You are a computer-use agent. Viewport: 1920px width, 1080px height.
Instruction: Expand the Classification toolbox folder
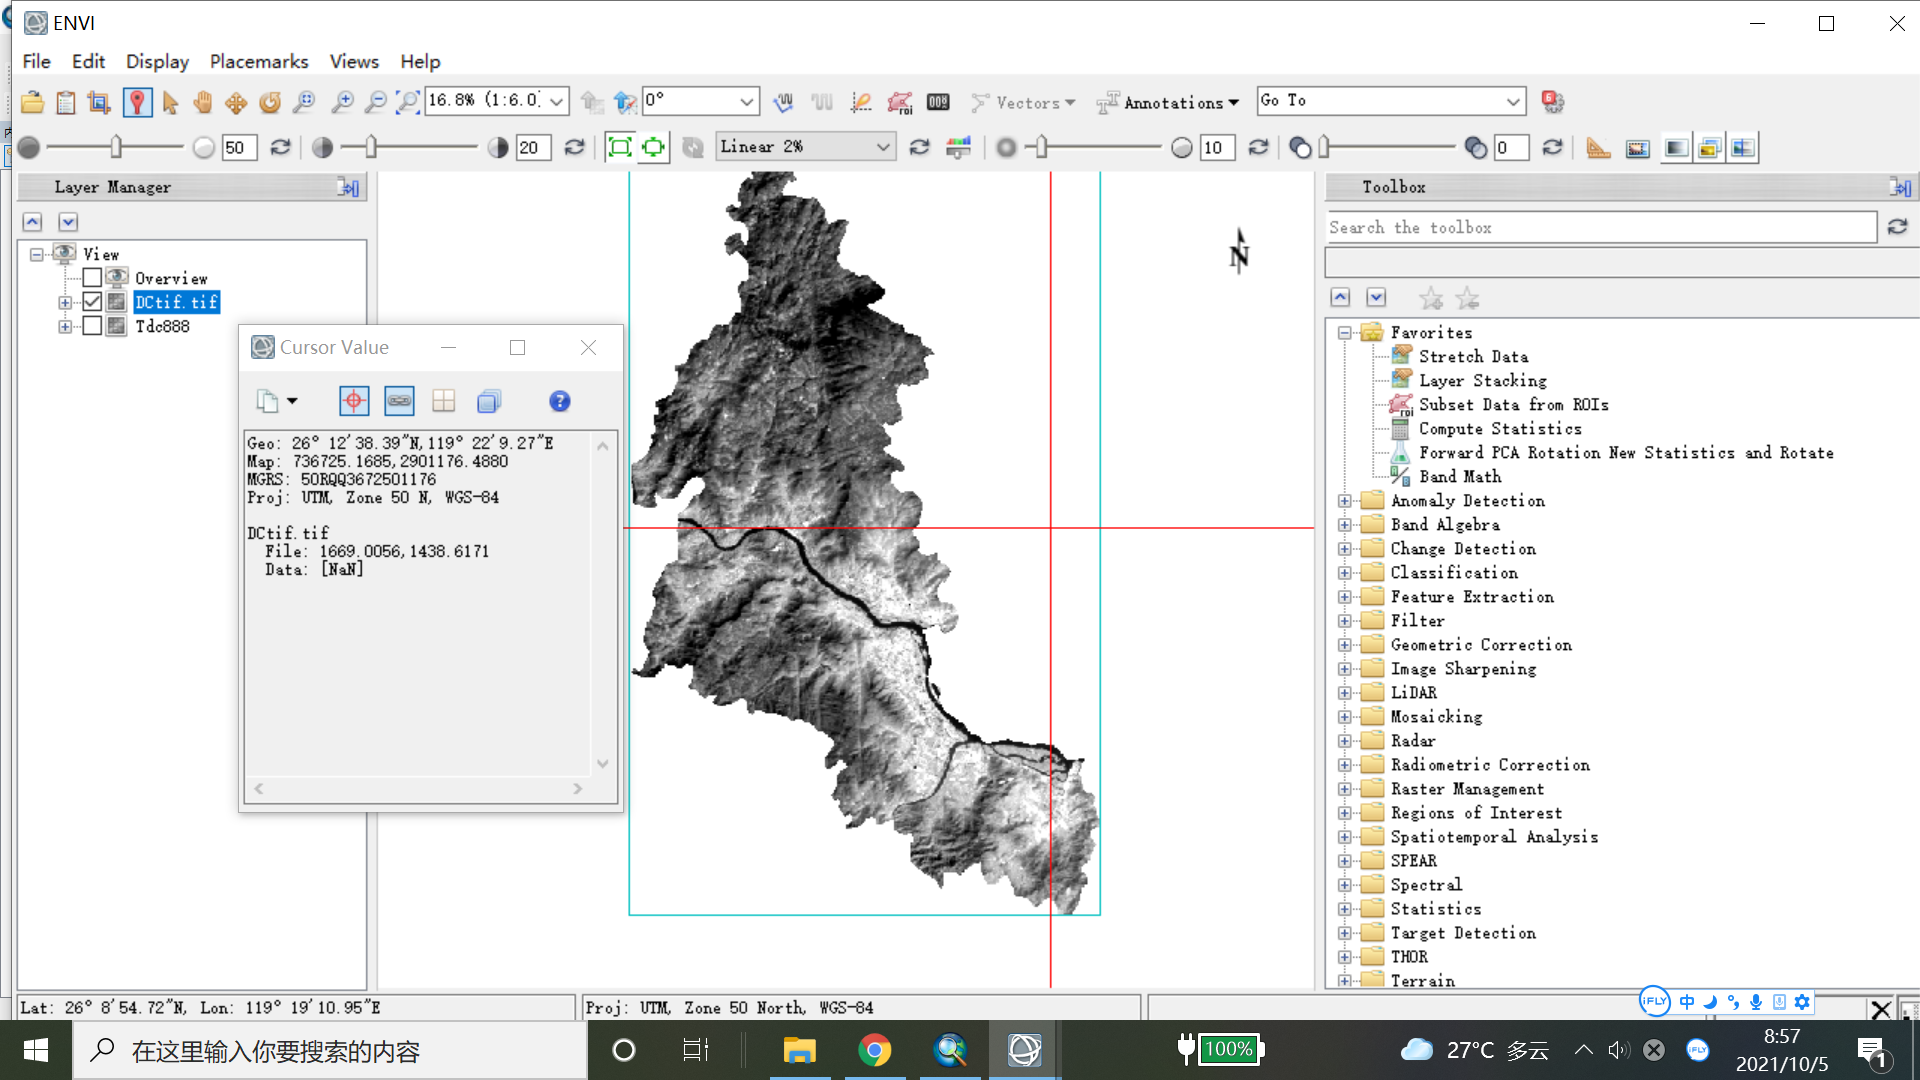pos(1345,572)
